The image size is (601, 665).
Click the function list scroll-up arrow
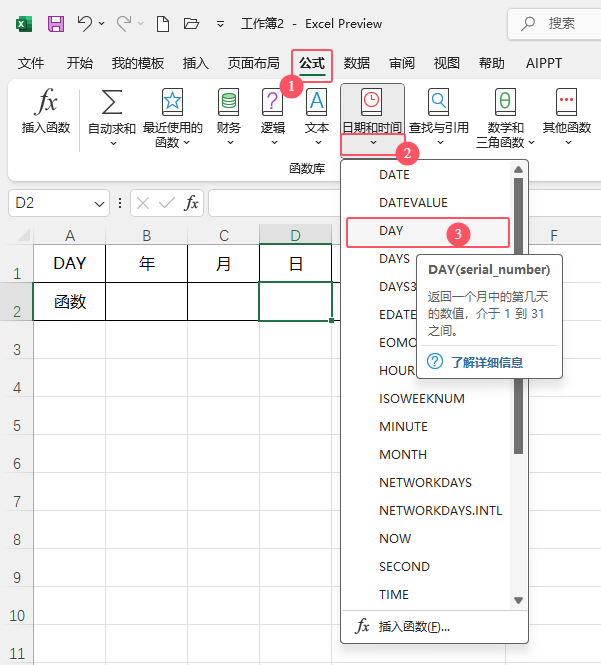point(518,170)
